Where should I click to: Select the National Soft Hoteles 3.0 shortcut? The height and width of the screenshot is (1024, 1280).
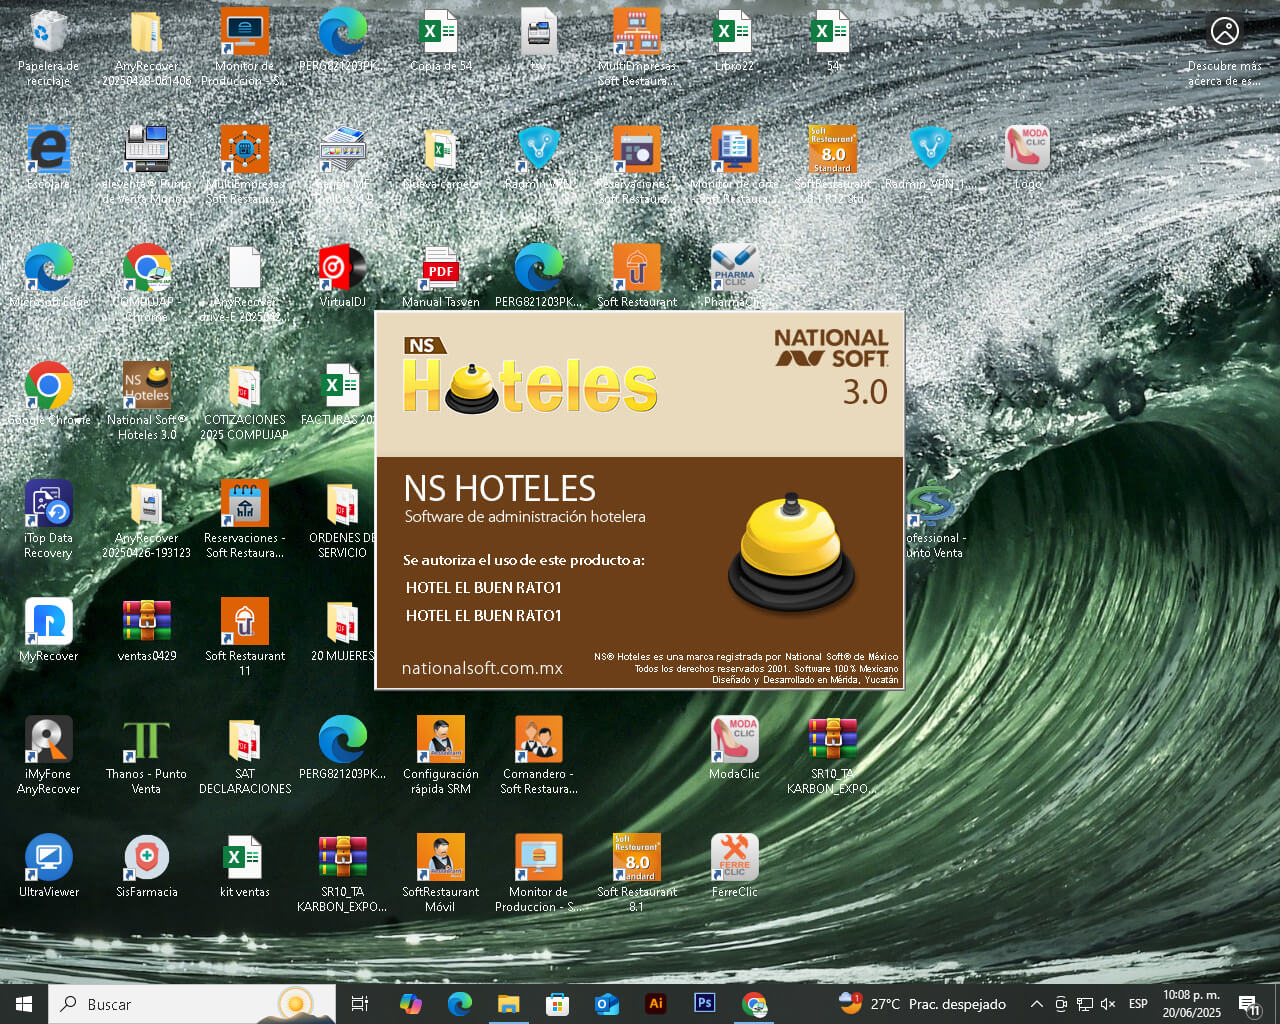click(x=146, y=401)
